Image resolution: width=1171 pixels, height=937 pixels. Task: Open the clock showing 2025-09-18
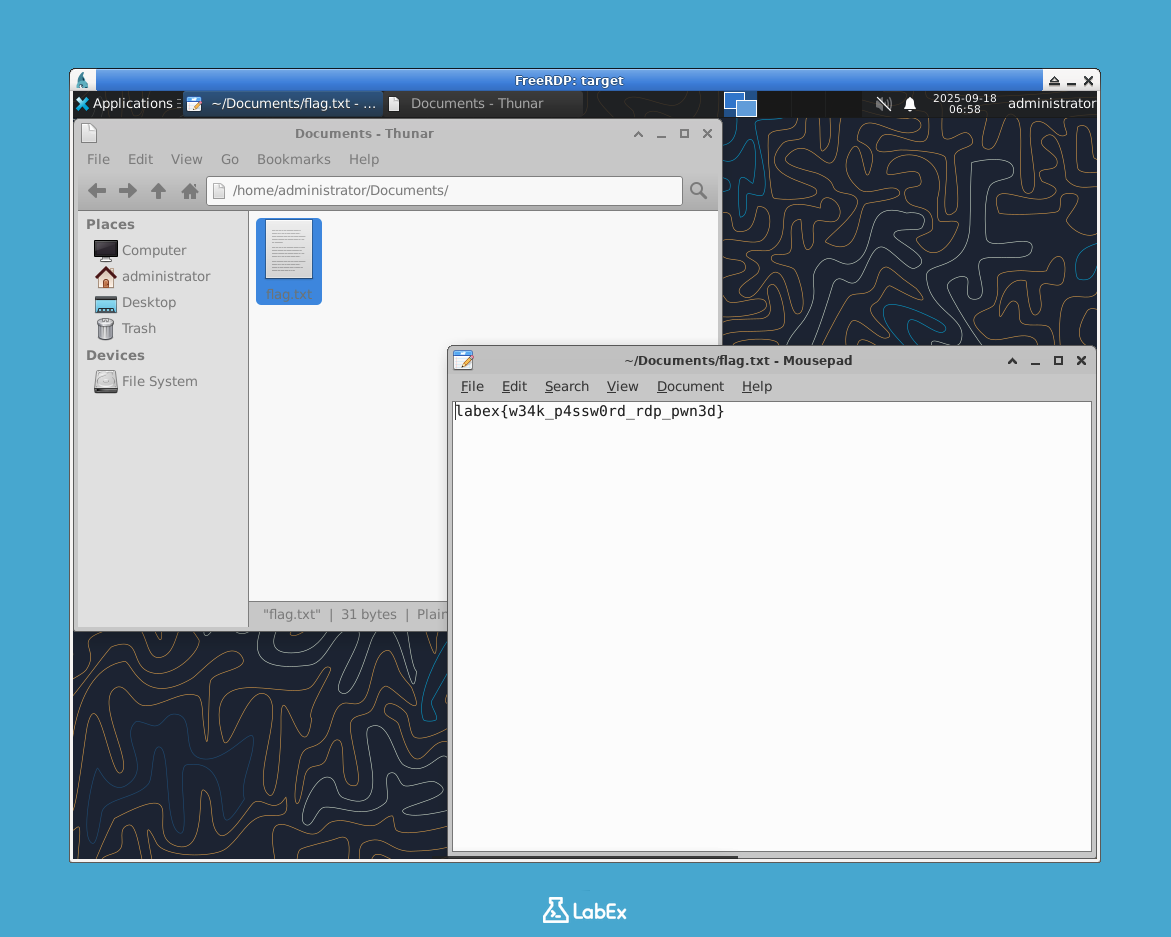click(967, 103)
